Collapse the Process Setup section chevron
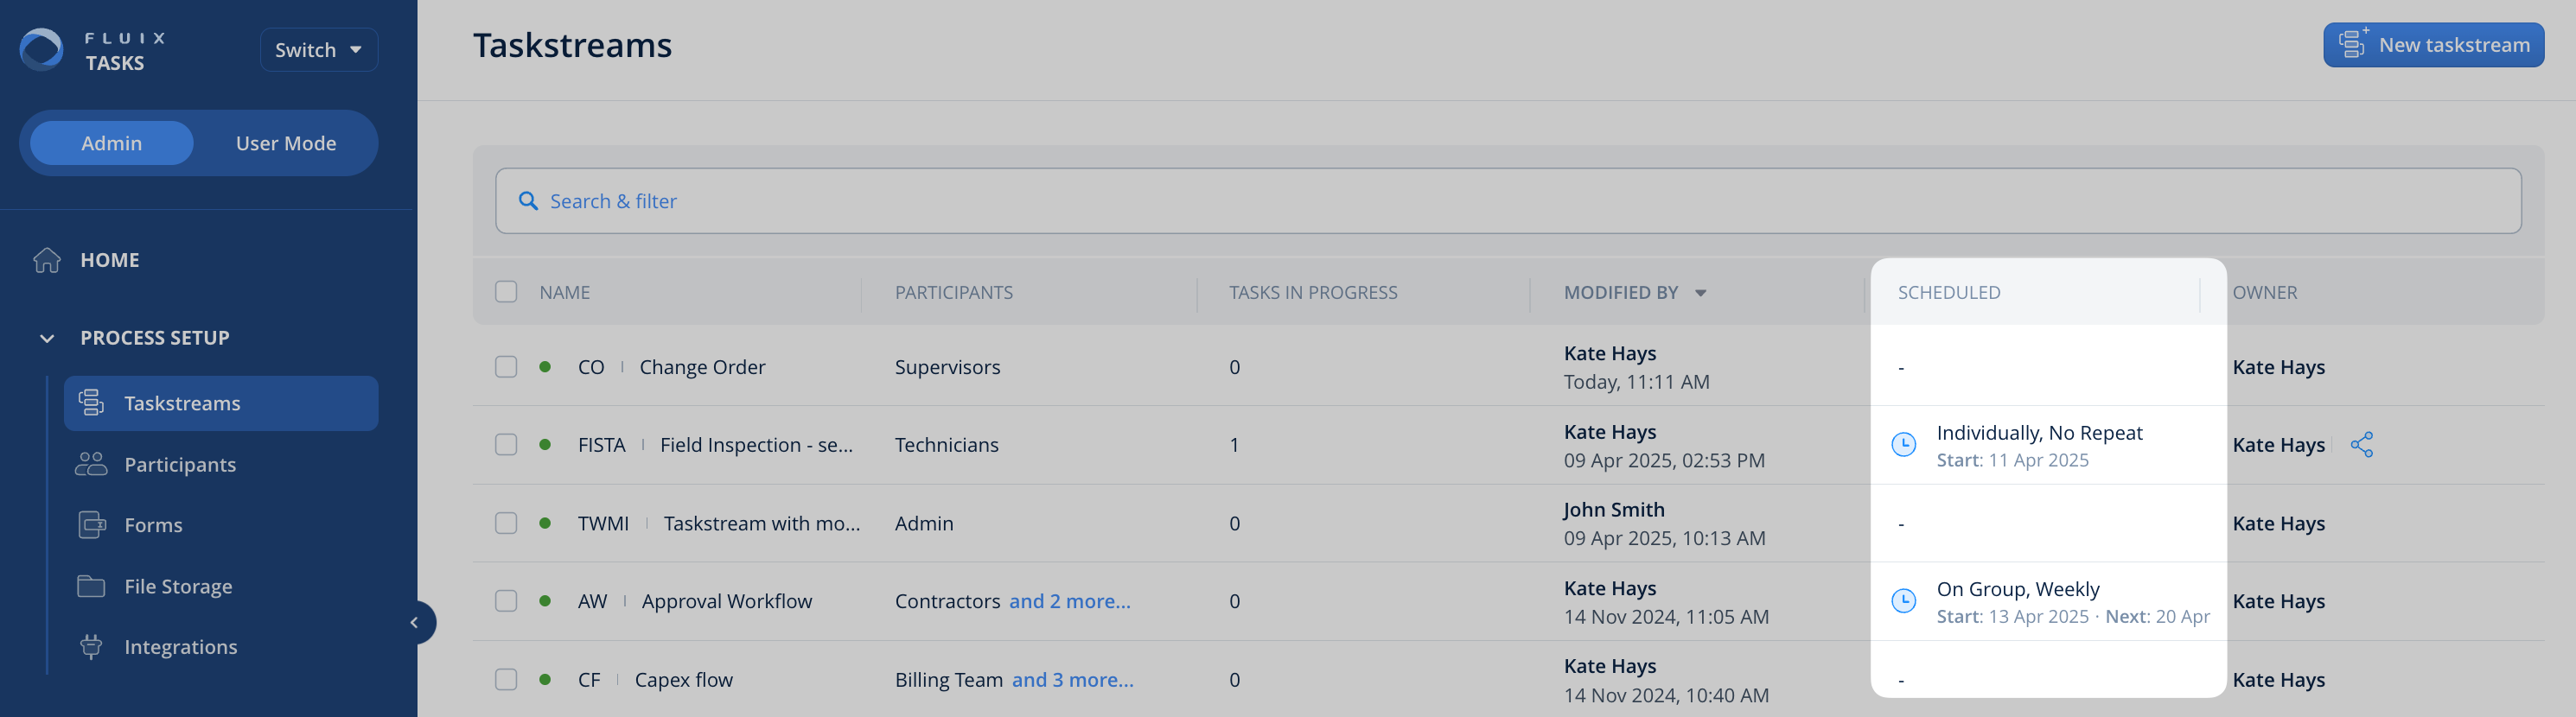Image resolution: width=2576 pixels, height=717 pixels. (x=47, y=338)
